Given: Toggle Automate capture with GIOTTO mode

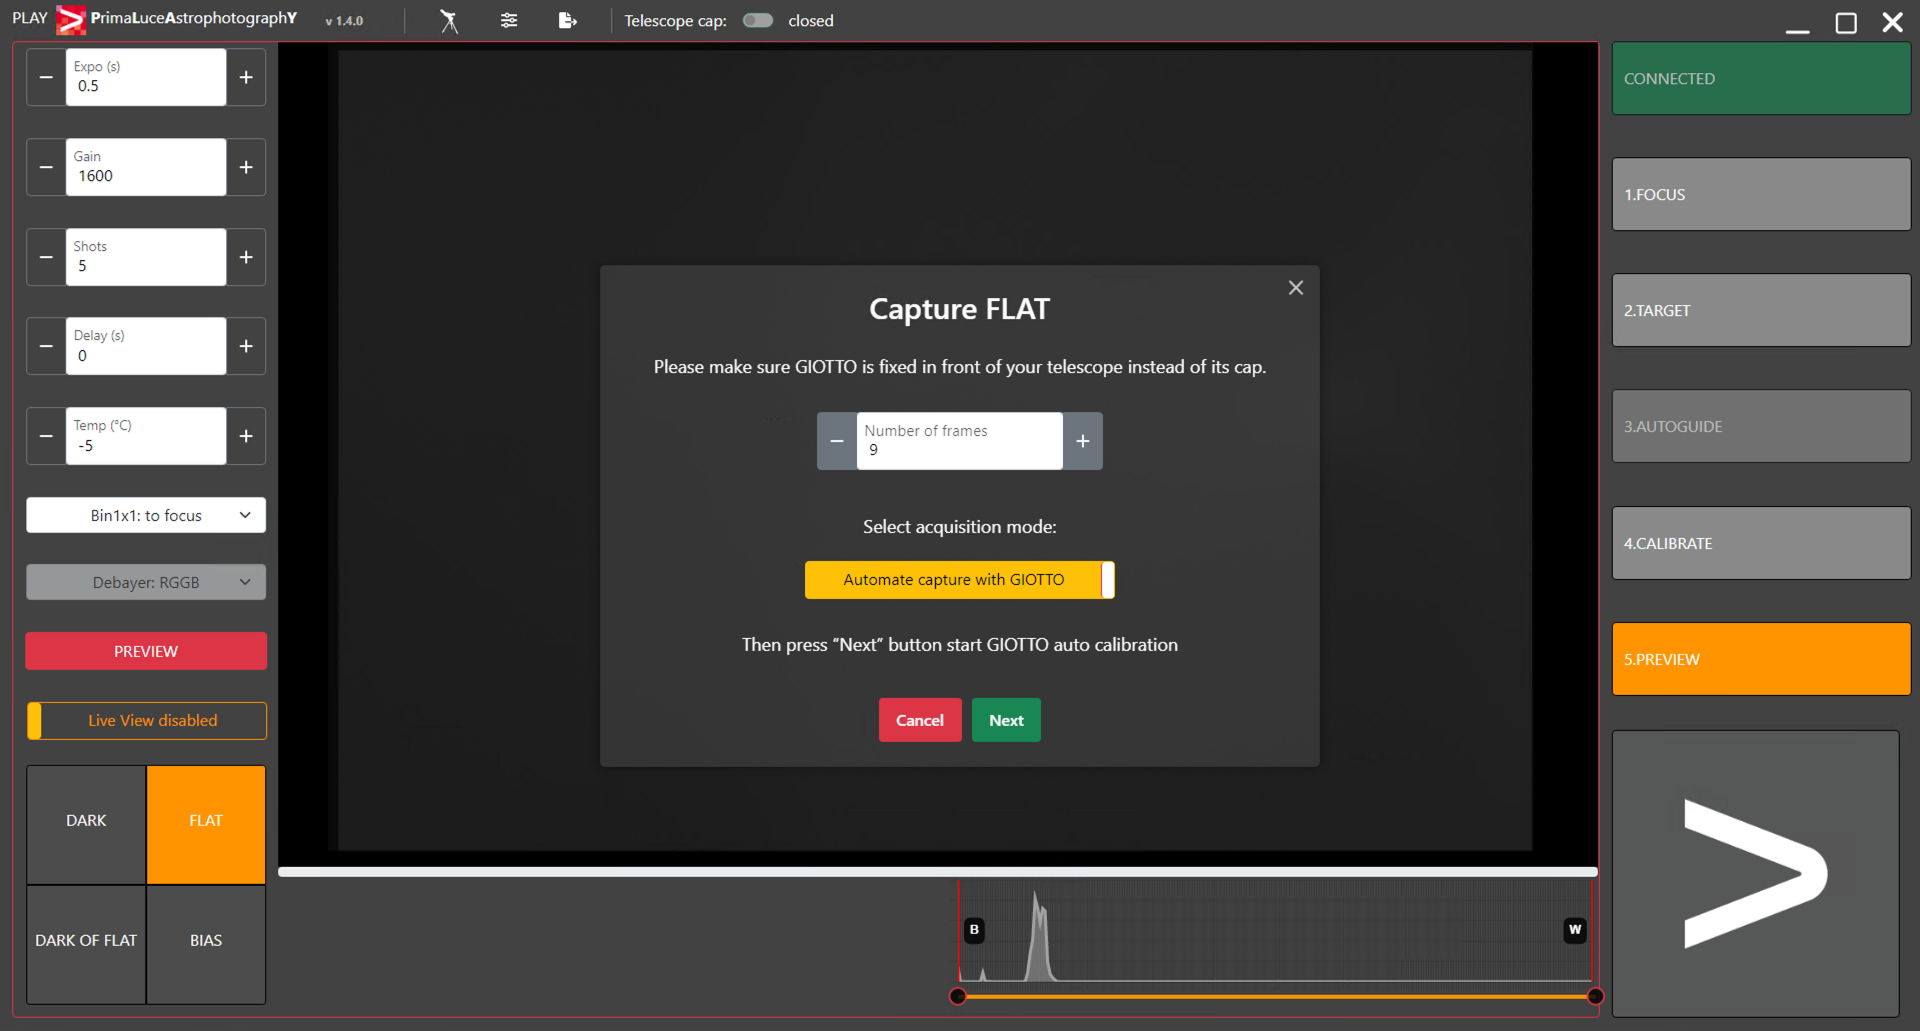Looking at the screenshot, I should [x=960, y=580].
